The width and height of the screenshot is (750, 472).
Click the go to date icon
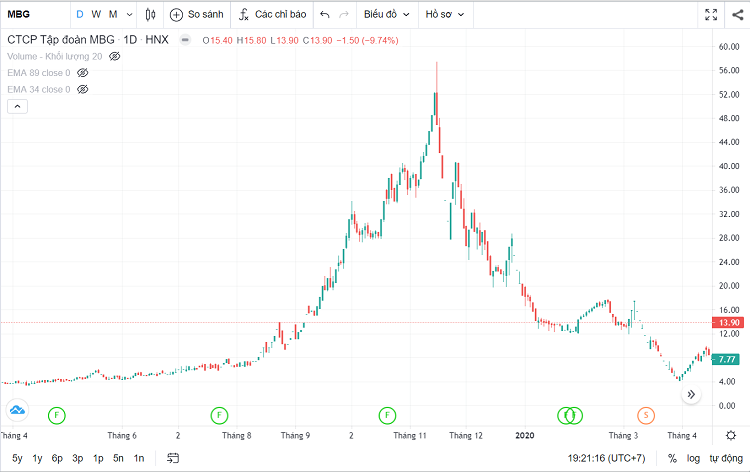coord(173,457)
